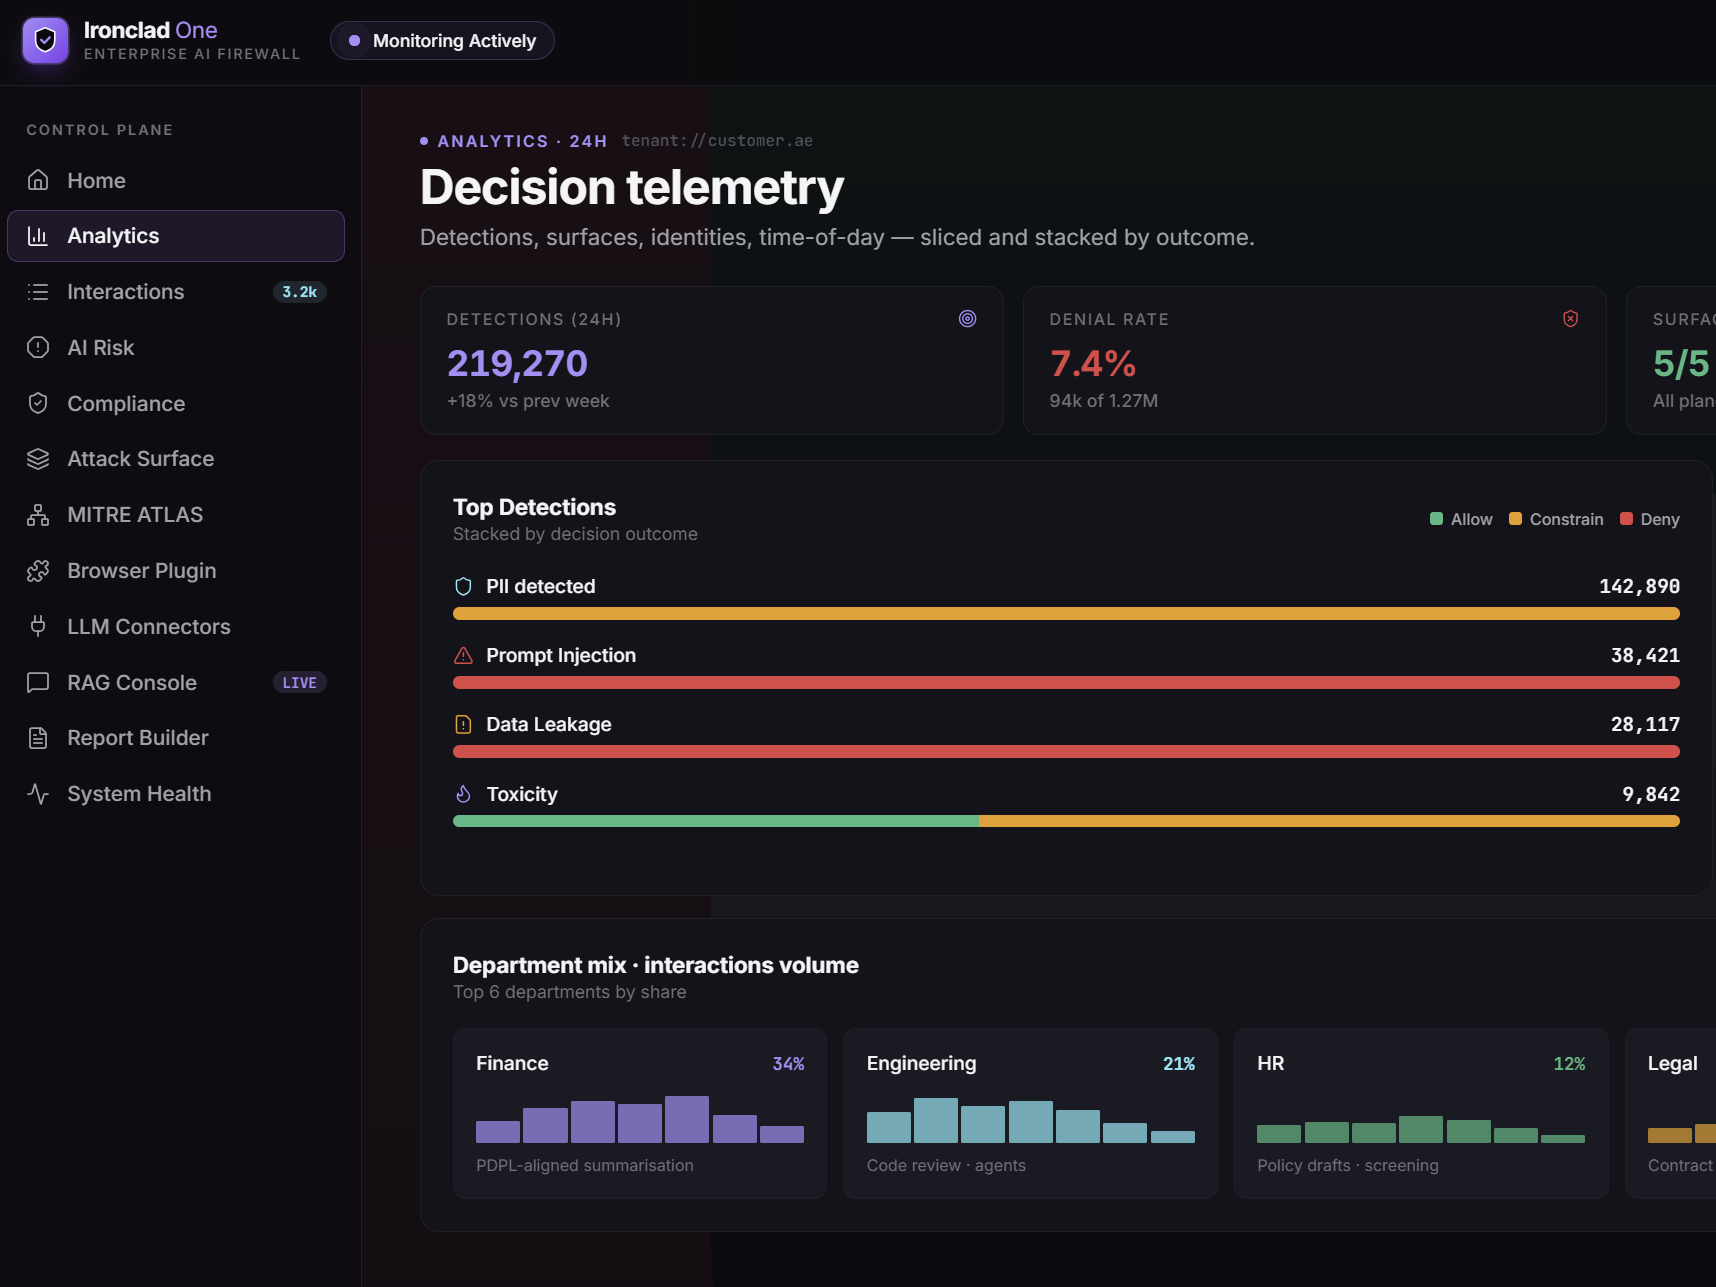Open the Engineering department card
This screenshot has width=1716, height=1287.
[1030, 1113]
